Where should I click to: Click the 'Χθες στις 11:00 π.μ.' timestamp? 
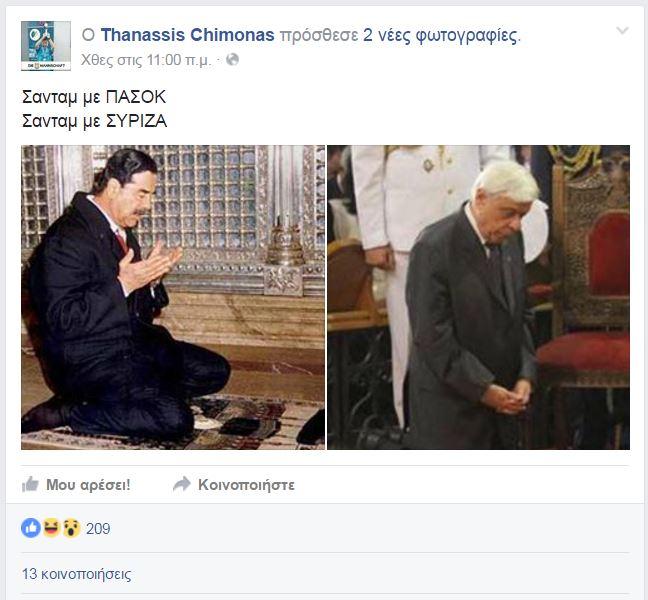tap(146, 60)
